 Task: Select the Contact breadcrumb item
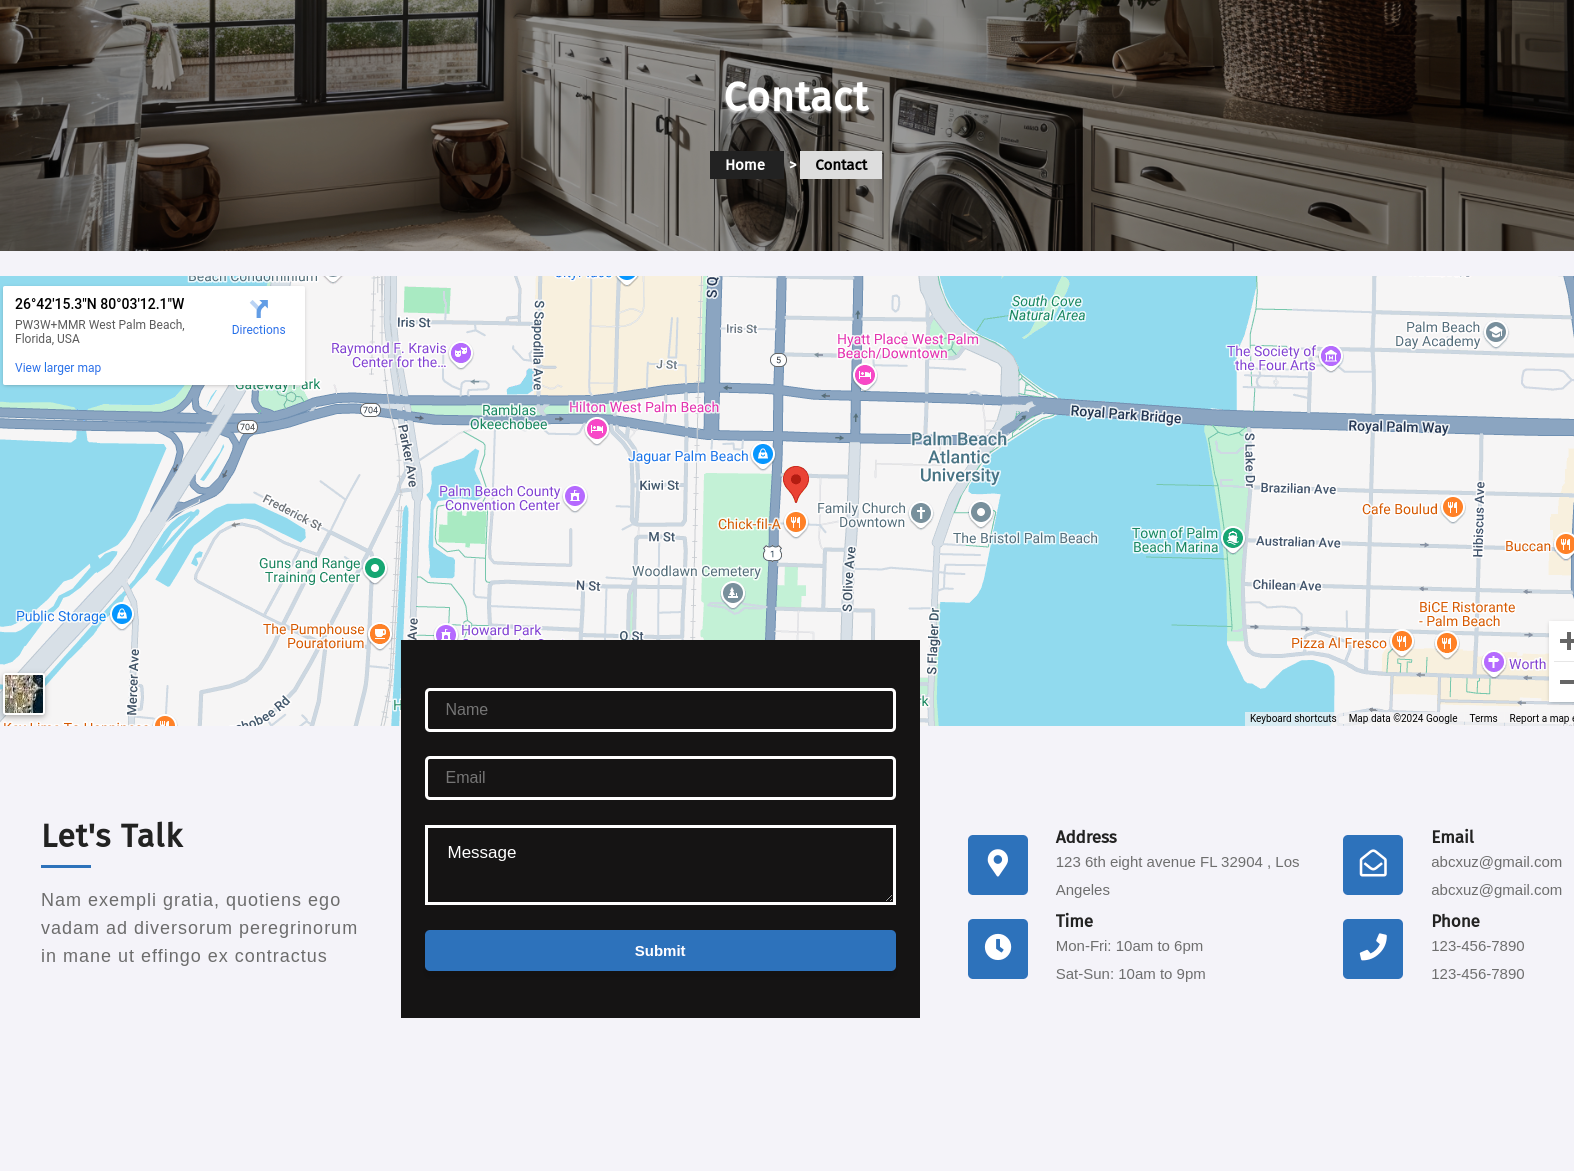pos(841,165)
